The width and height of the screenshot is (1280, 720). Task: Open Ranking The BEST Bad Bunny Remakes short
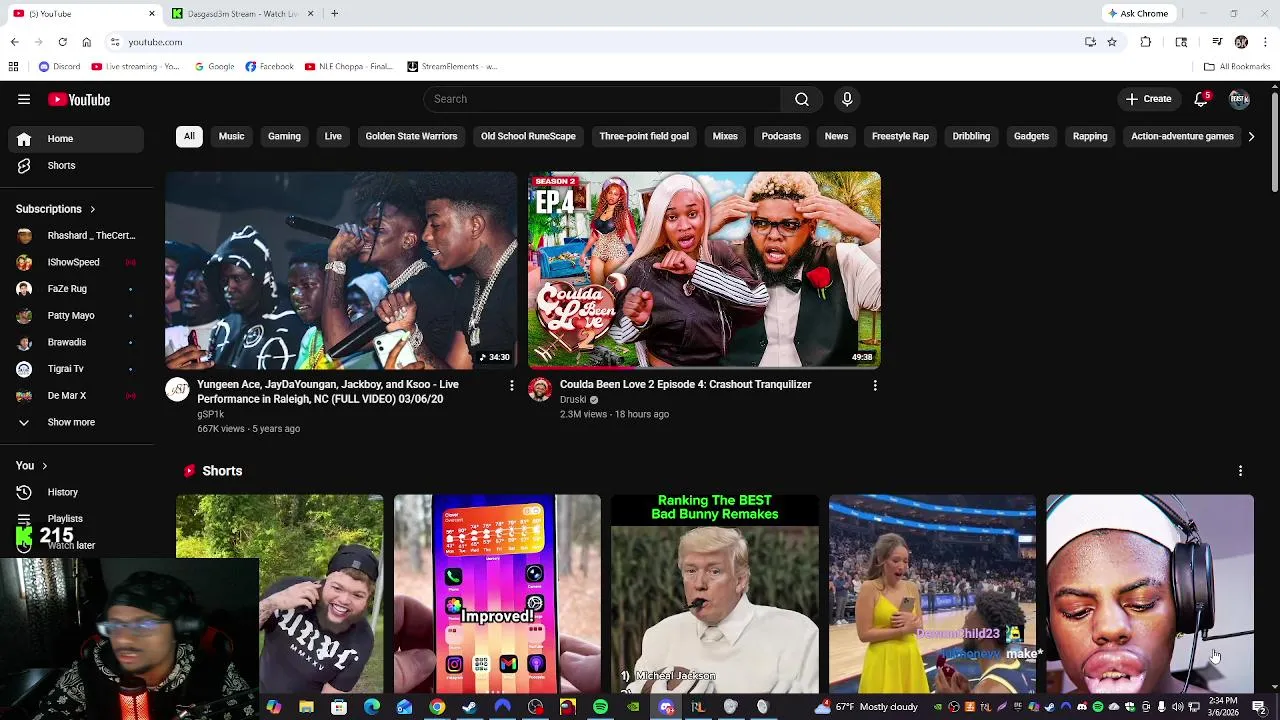[715, 594]
